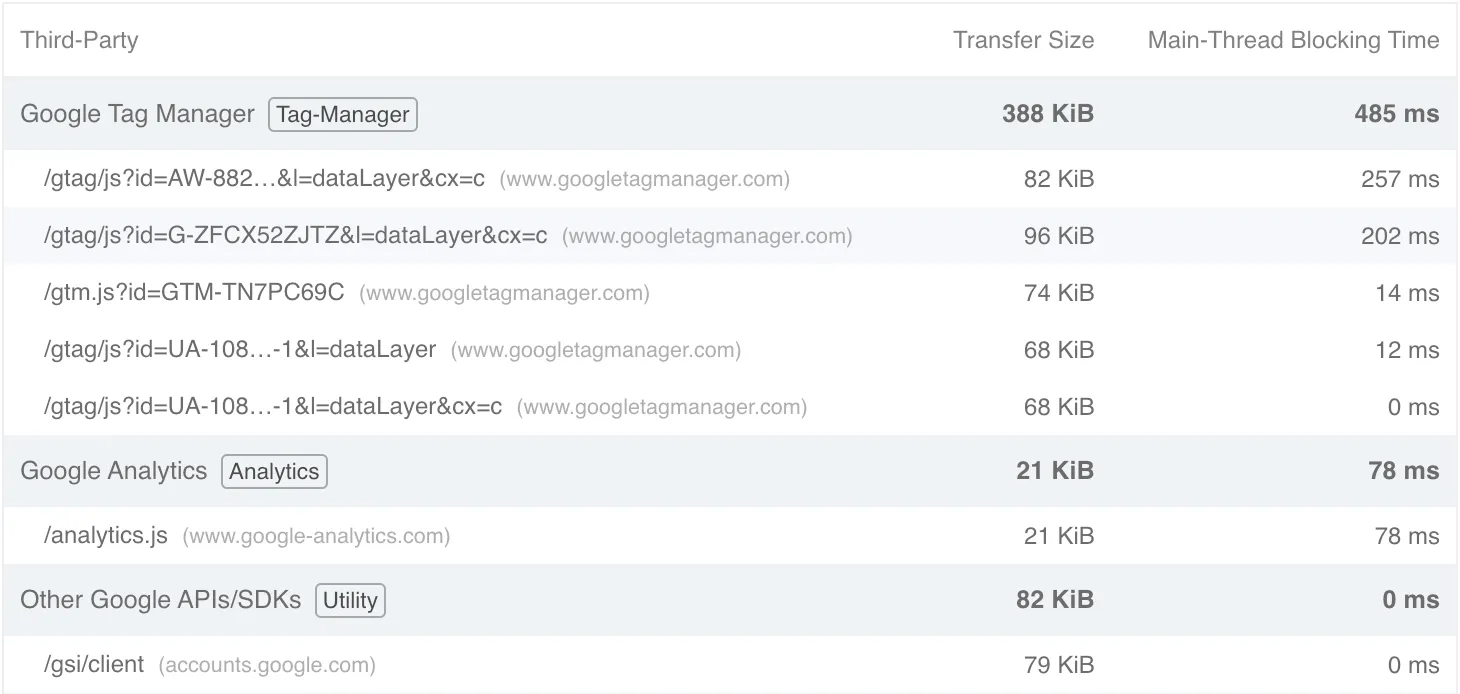This screenshot has width=1460, height=694.
Task: Click the 79 KiB transfer size value
Action: (1059, 665)
